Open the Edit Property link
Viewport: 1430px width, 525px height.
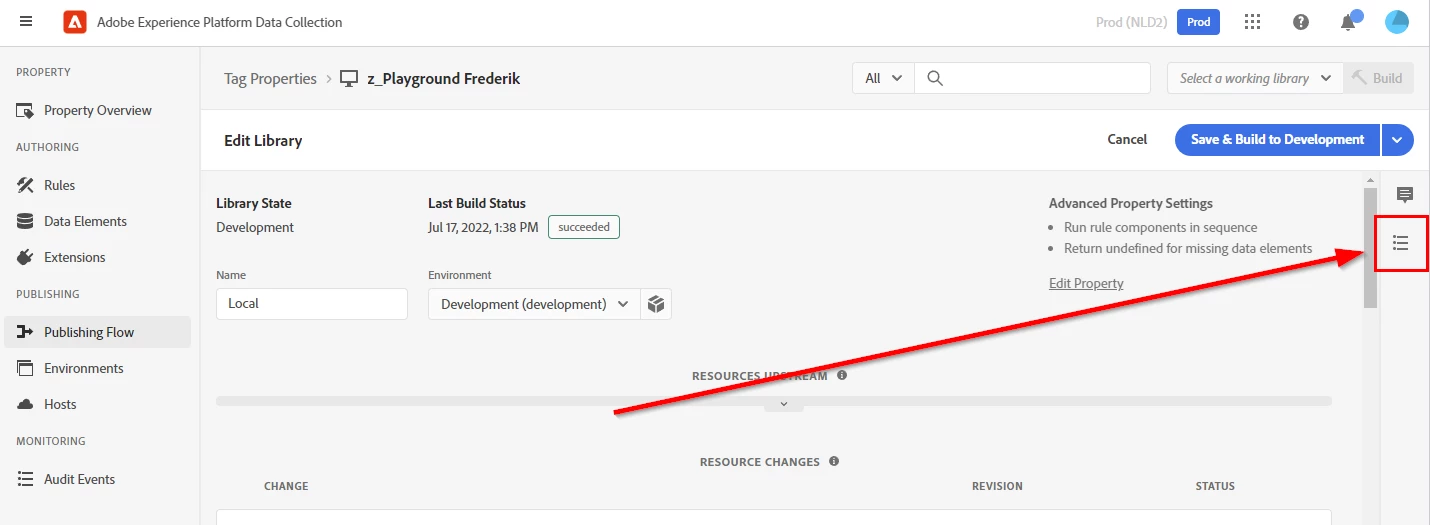pyautogui.click(x=1086, y=283)
